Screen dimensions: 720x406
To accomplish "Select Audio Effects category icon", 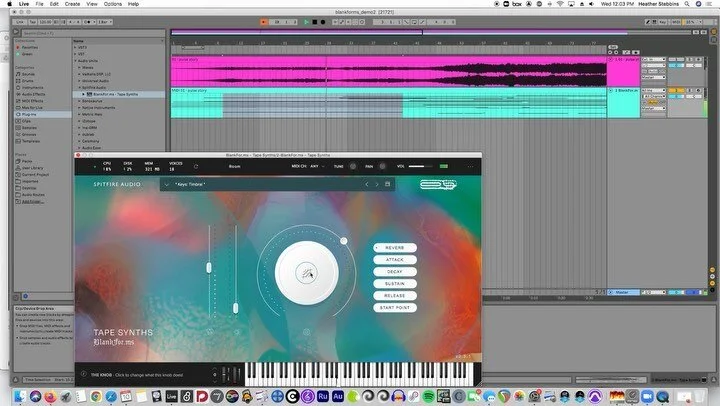I will tap(18, 94).
